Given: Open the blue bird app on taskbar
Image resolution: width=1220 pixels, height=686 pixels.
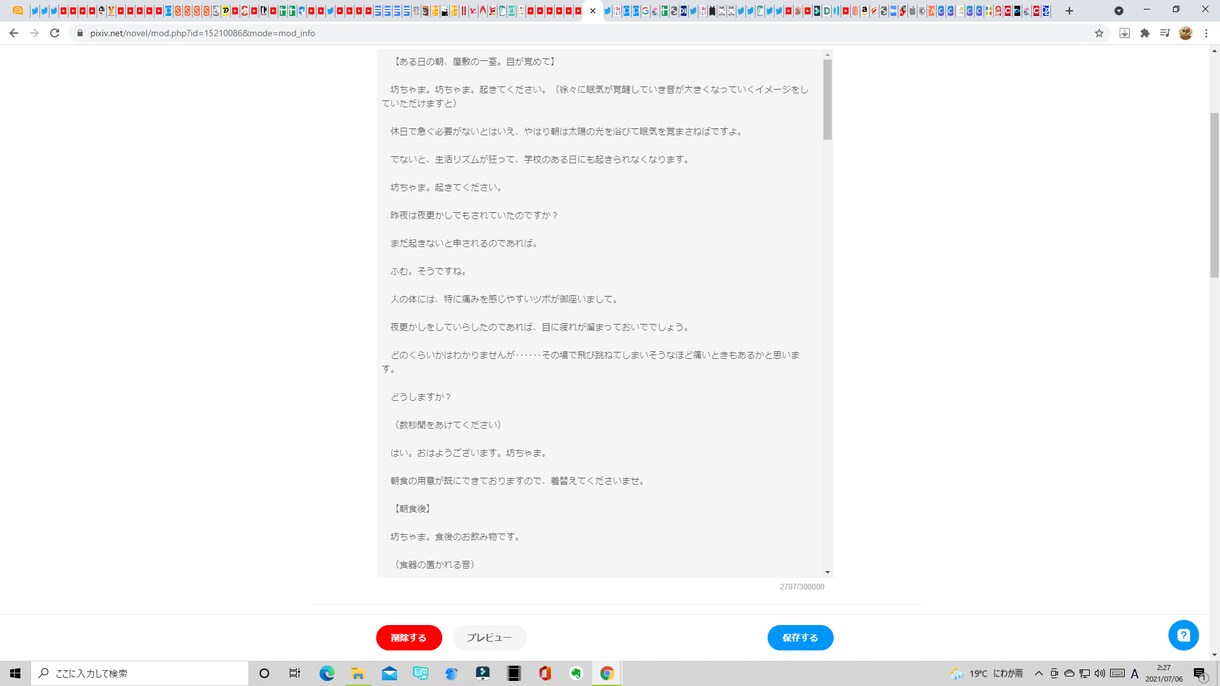Looking at the screenshot, I should coord(451,673).
